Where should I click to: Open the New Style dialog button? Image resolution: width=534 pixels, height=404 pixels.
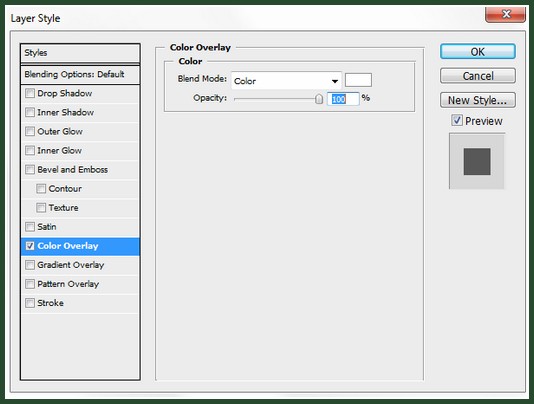[x=477, y=100]
